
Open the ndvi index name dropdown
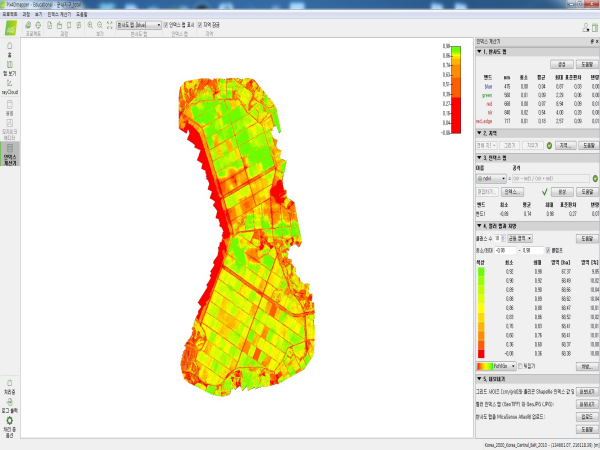point(491,179)
